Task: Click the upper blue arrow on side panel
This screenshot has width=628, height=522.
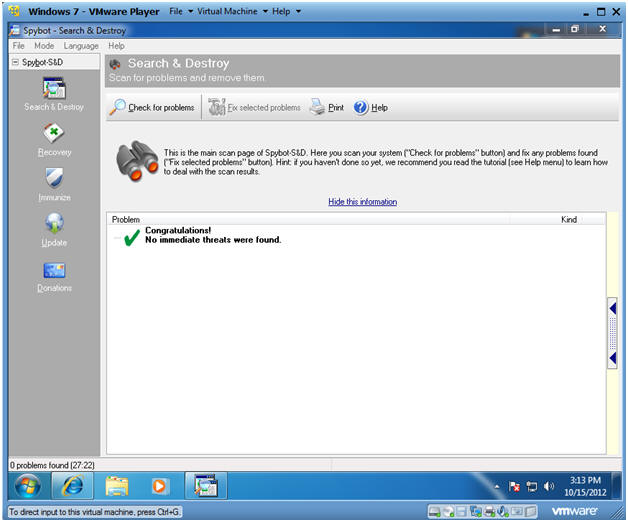Action: [612, 308]
